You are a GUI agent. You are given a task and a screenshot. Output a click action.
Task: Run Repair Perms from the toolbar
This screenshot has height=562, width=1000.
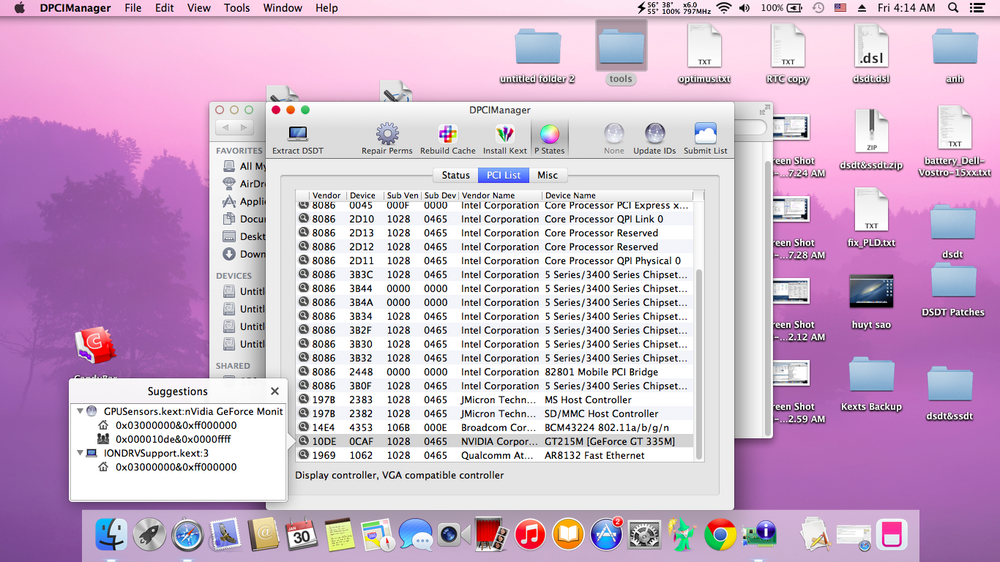click(x=386, y=138)
